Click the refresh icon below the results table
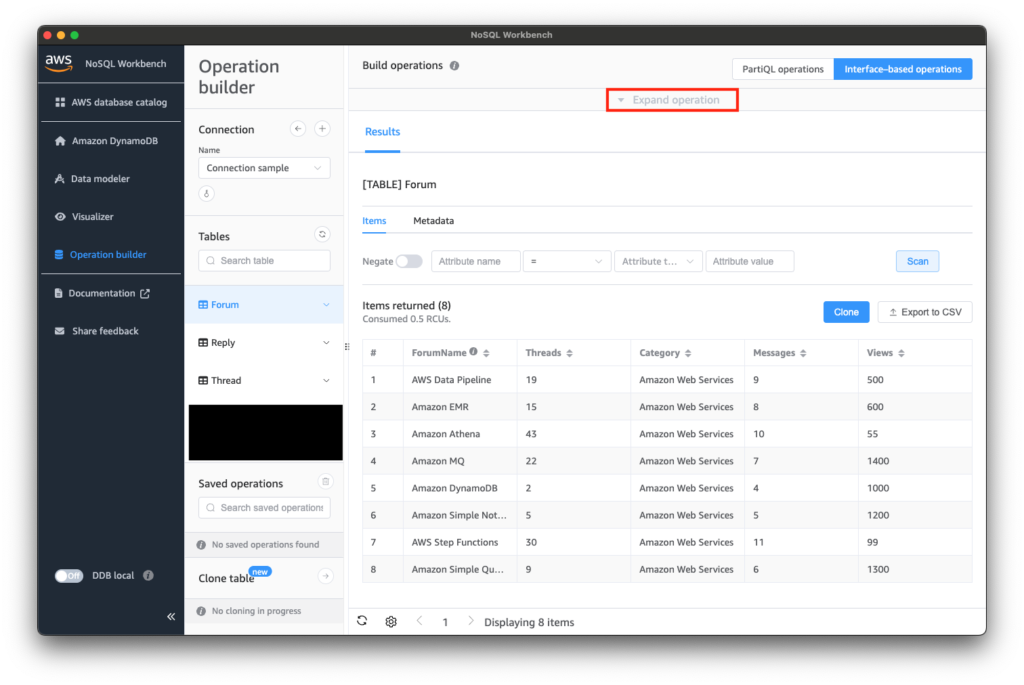 tap(362, 621)
